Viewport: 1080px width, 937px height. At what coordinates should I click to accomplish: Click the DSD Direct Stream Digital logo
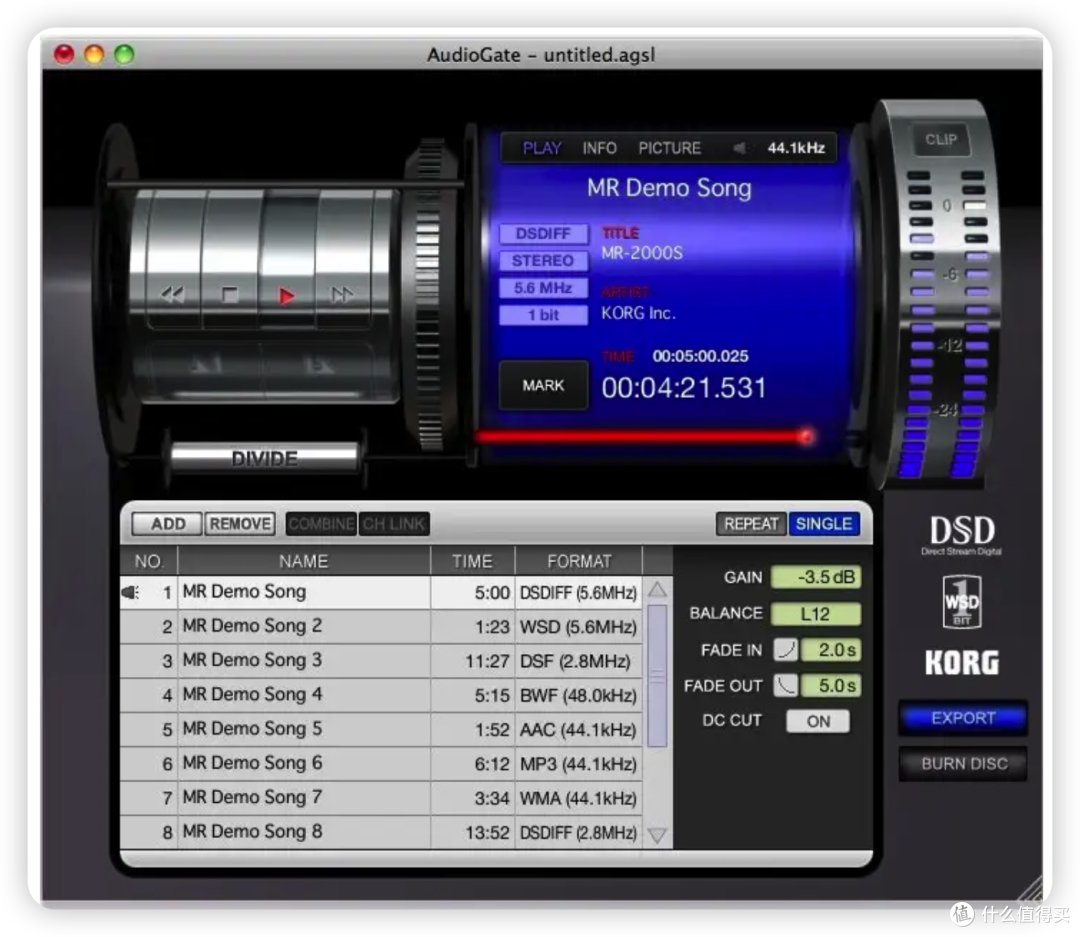click(962, 535)
